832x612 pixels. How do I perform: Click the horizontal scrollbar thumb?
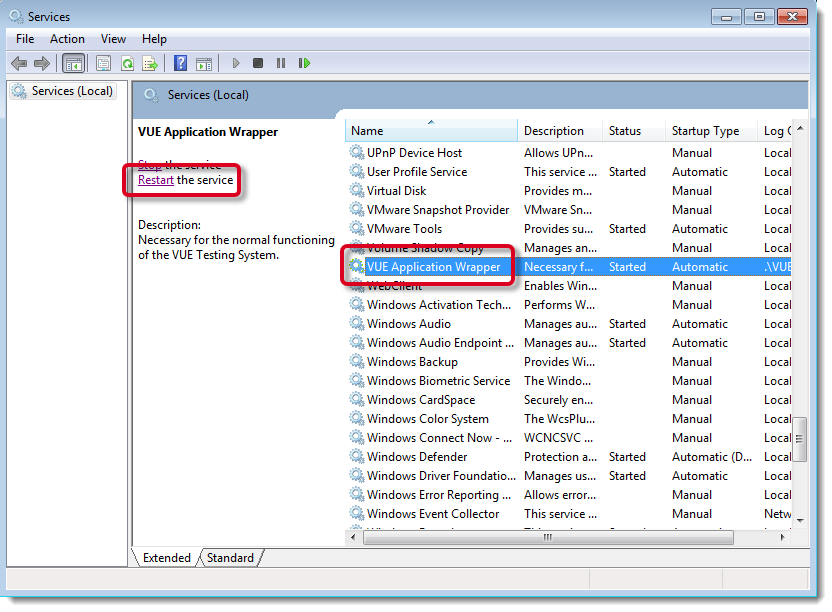click(x=548, y=538)
